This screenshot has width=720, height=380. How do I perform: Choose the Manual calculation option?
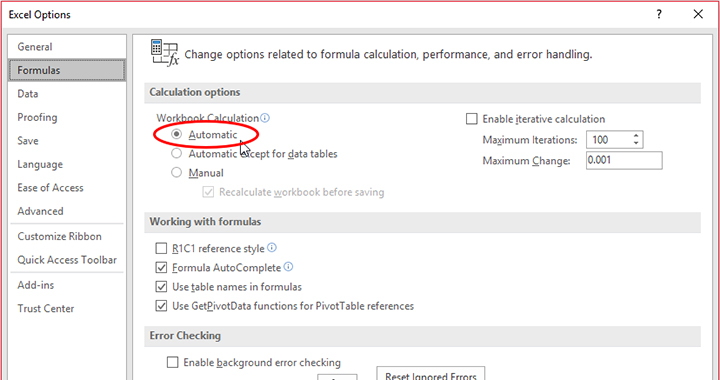(176, 173)
